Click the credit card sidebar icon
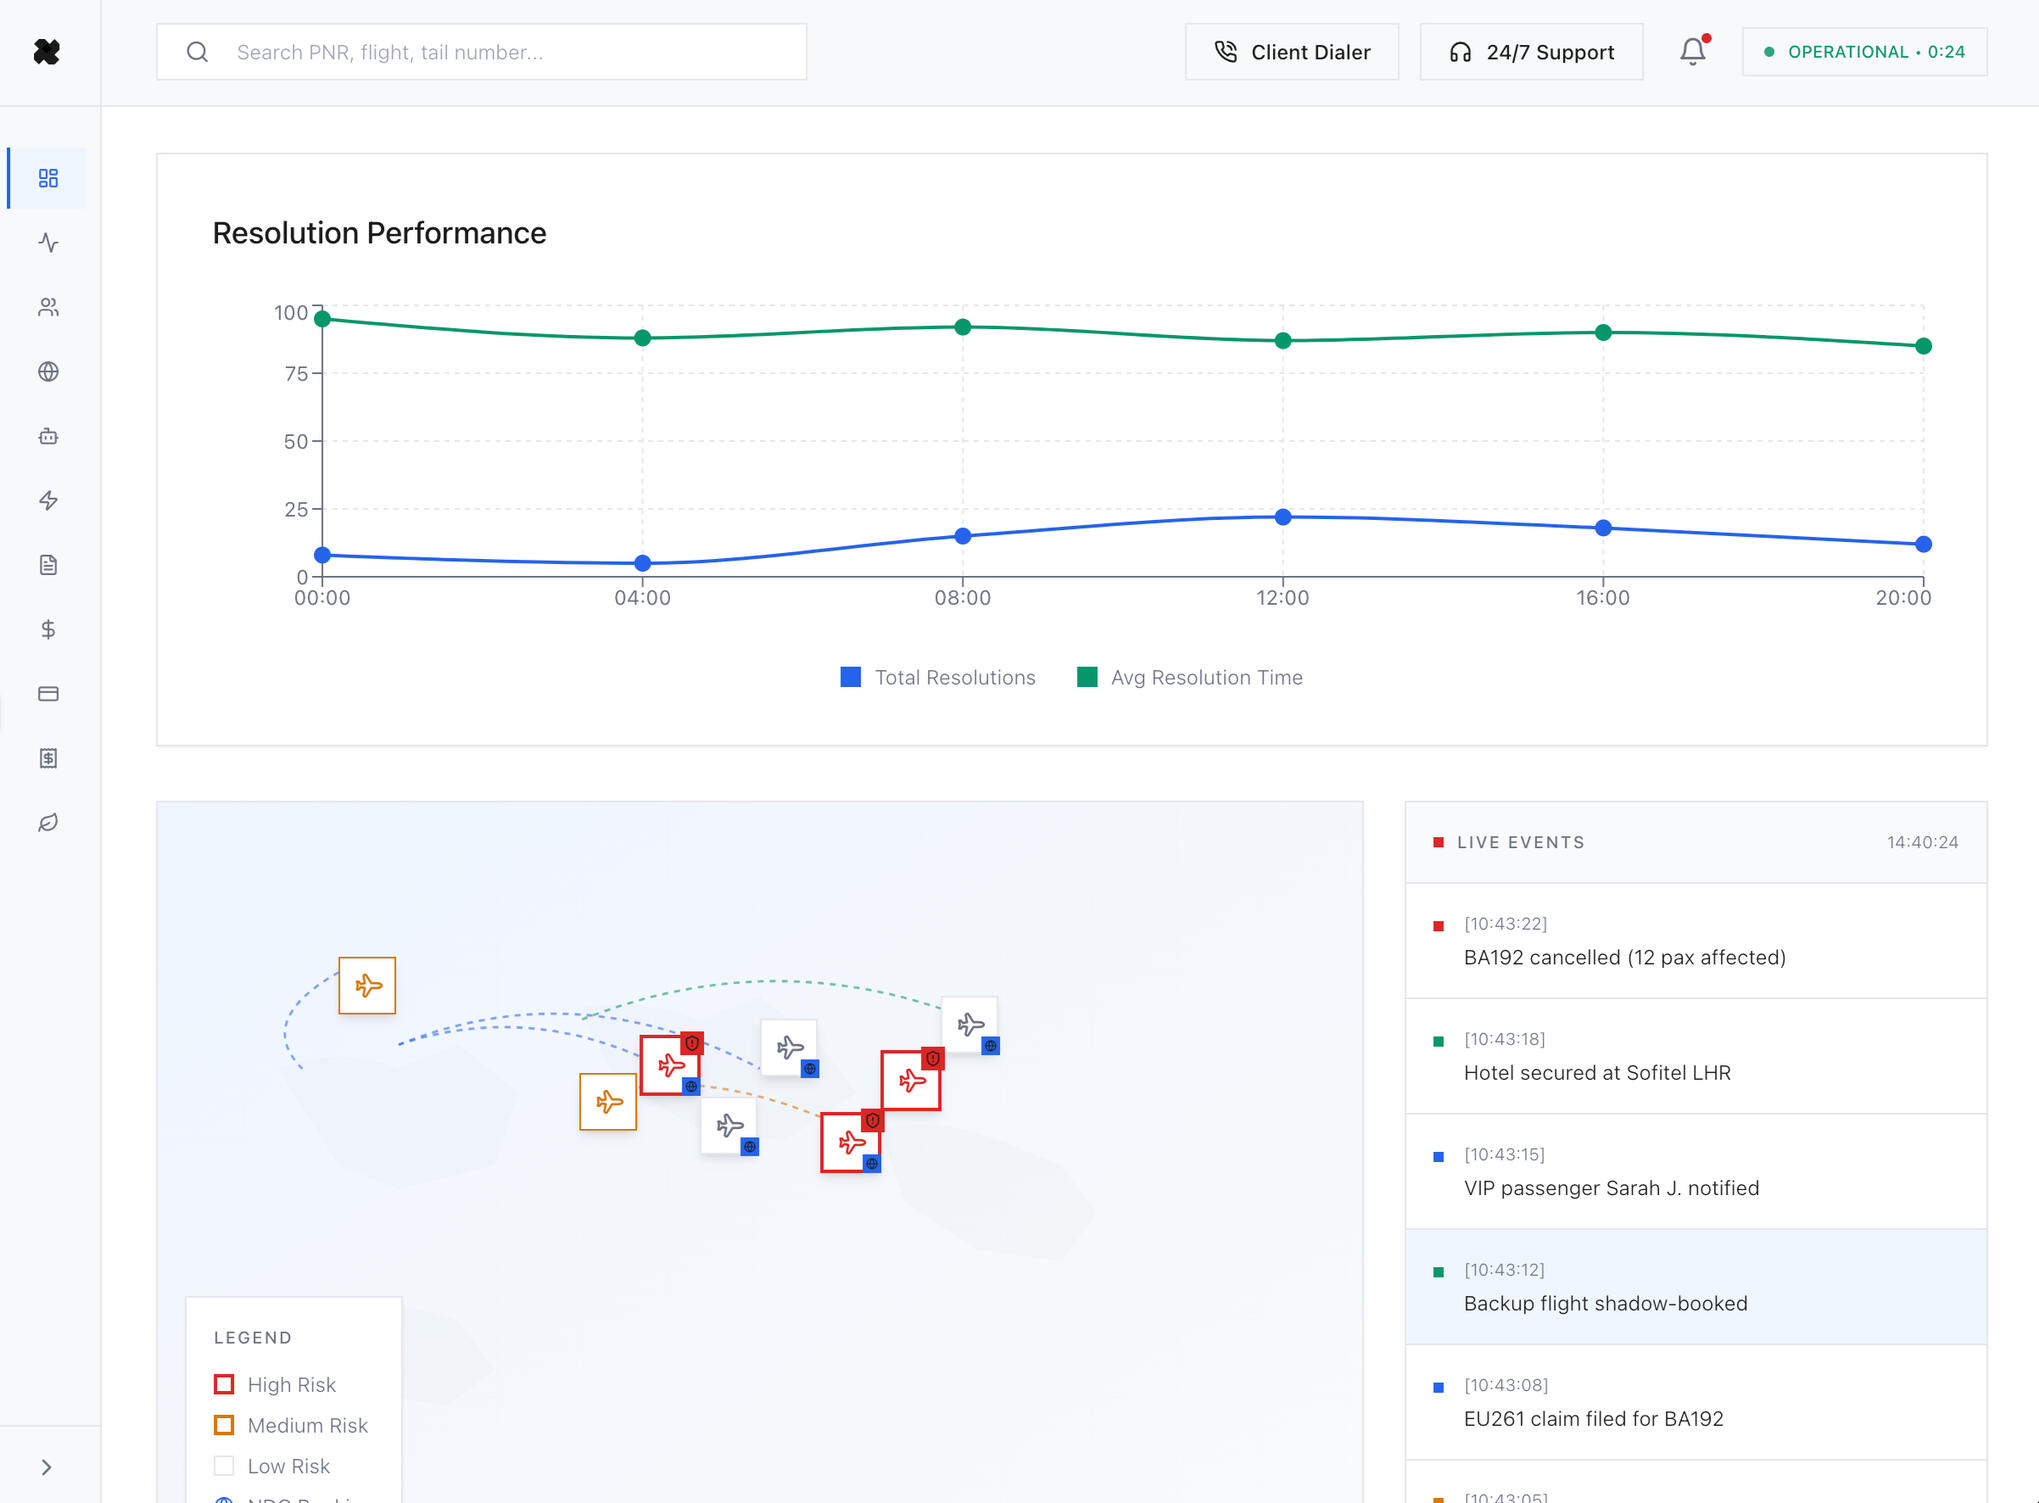 tap(48, 694)
